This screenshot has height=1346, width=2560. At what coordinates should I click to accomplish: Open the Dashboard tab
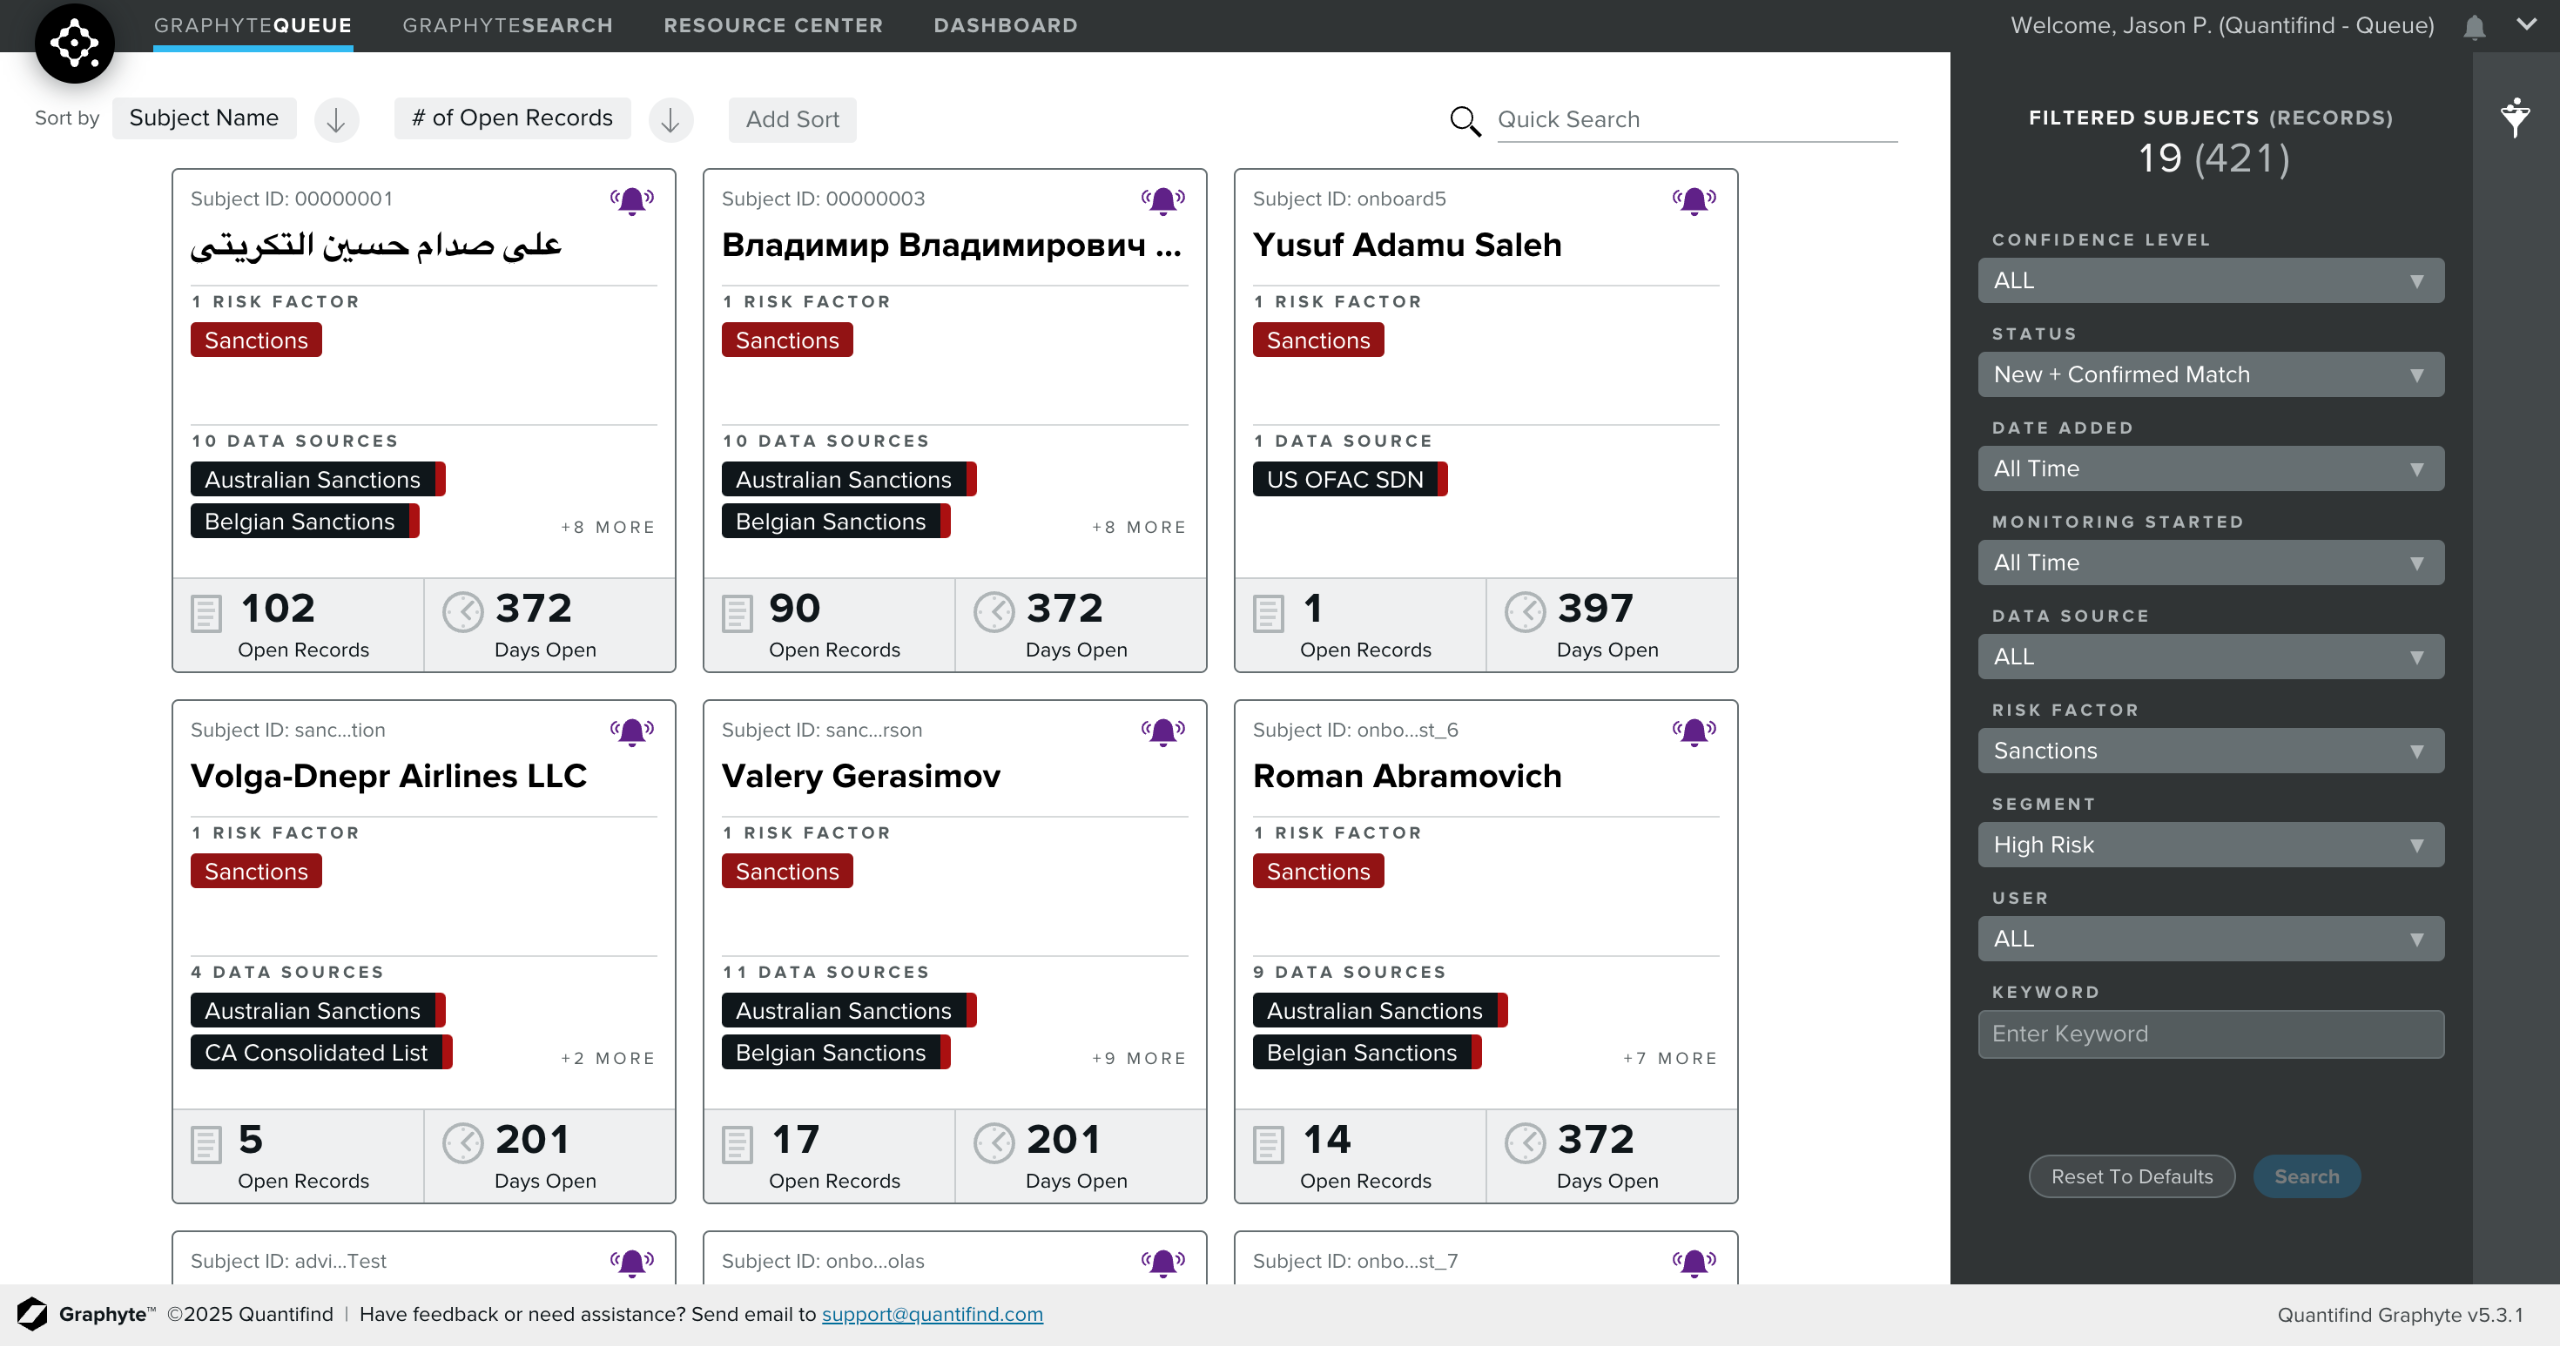(x=1005, y=25)
